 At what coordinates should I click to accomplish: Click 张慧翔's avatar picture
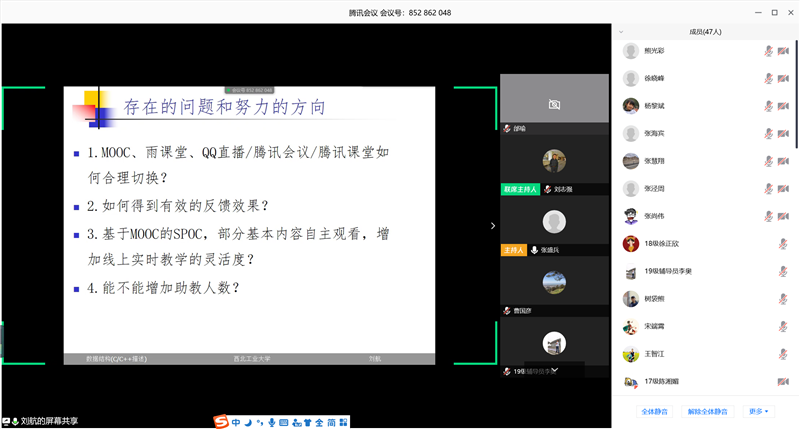coord(631,161)
